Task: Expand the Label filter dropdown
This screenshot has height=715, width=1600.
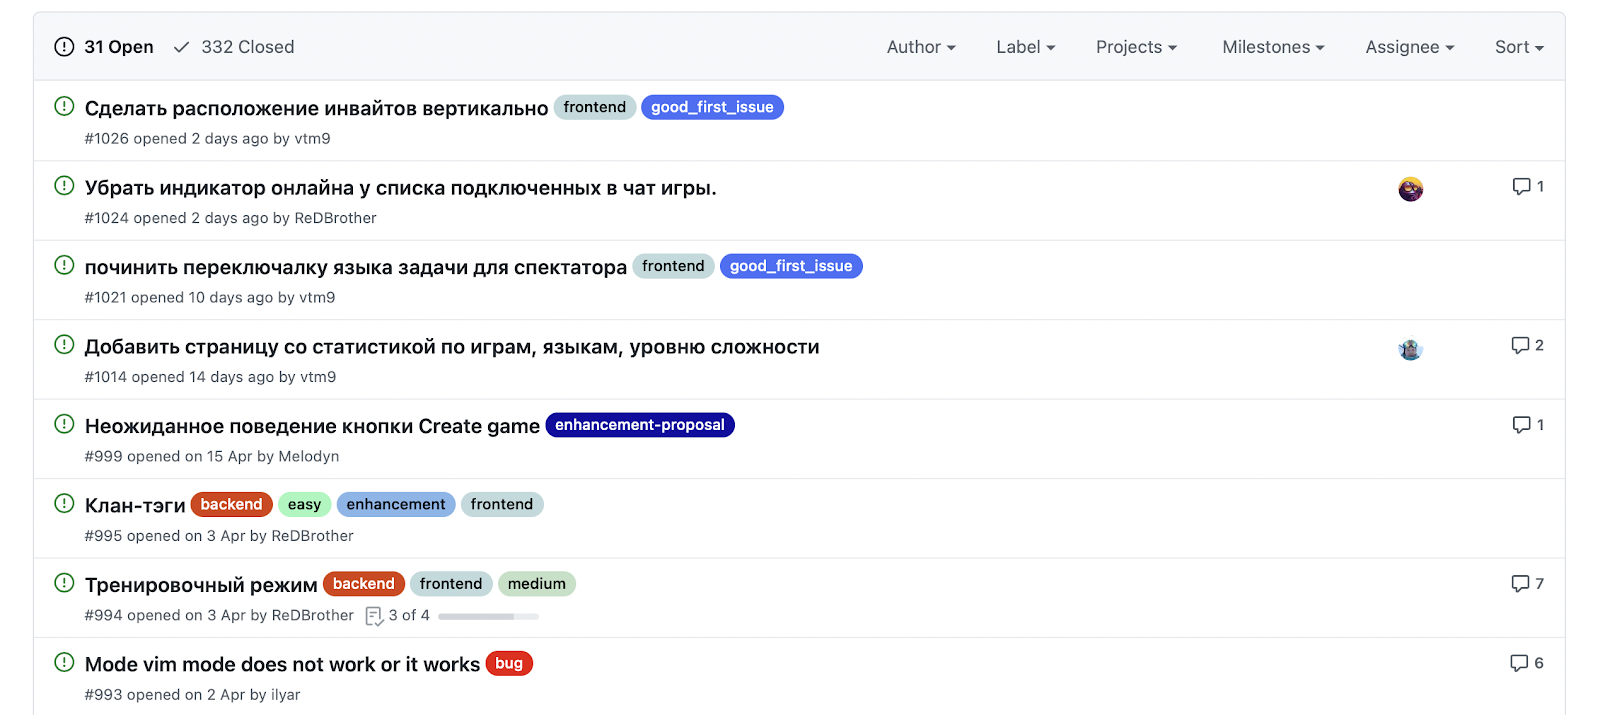Action: (1025, 47)
